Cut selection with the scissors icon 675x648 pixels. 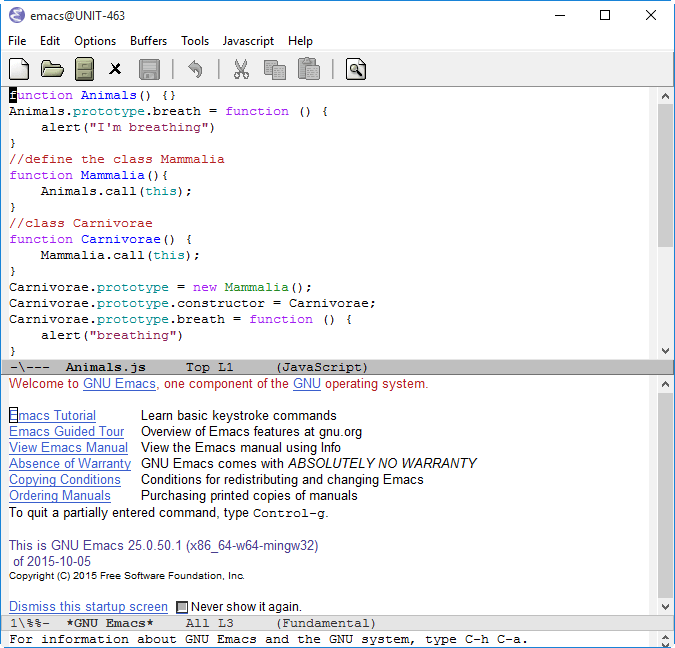point(241,69)
